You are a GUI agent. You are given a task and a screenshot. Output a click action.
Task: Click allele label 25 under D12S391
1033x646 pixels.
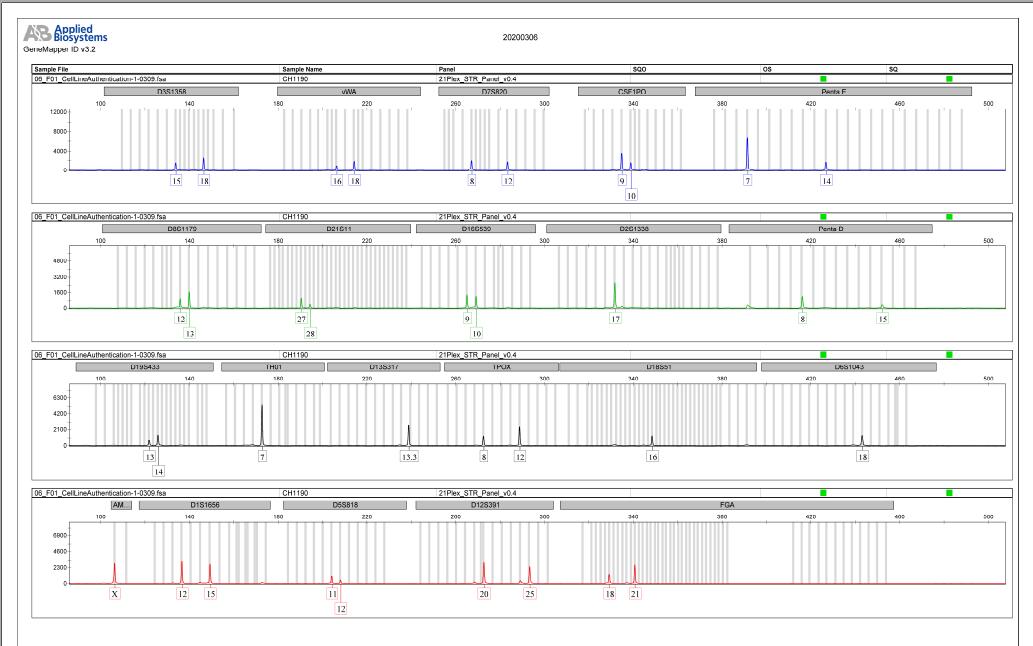tap(530, 594)
